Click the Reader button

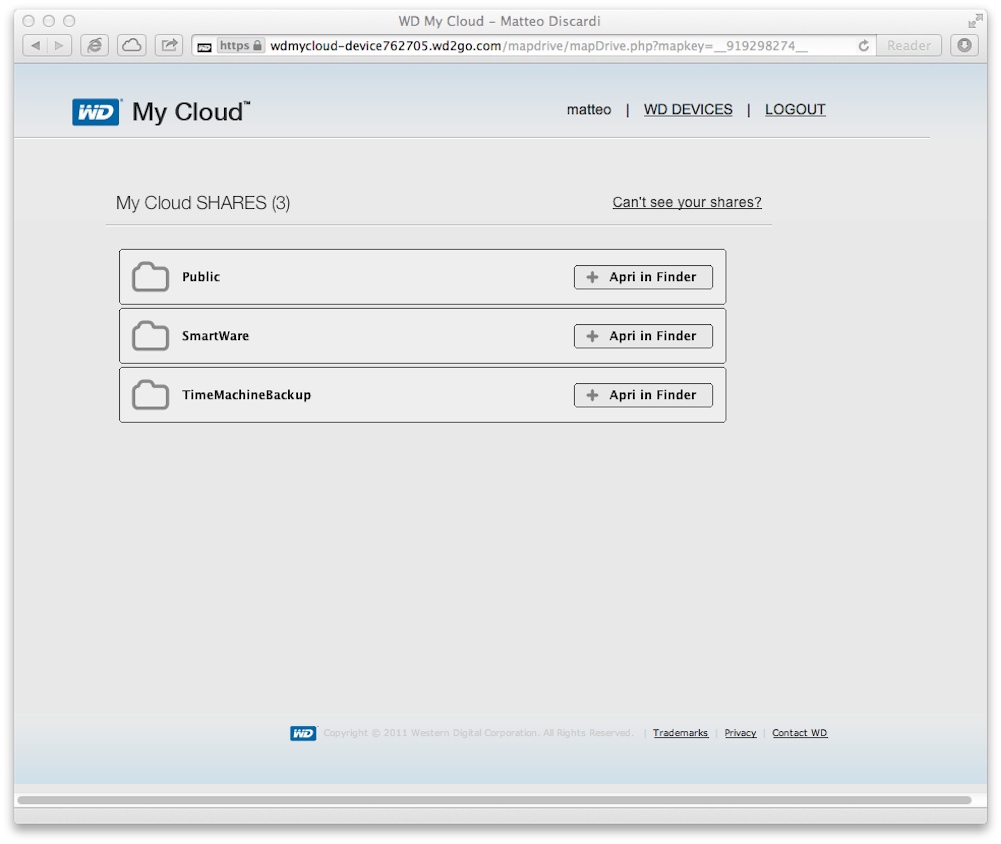[908, 45]
